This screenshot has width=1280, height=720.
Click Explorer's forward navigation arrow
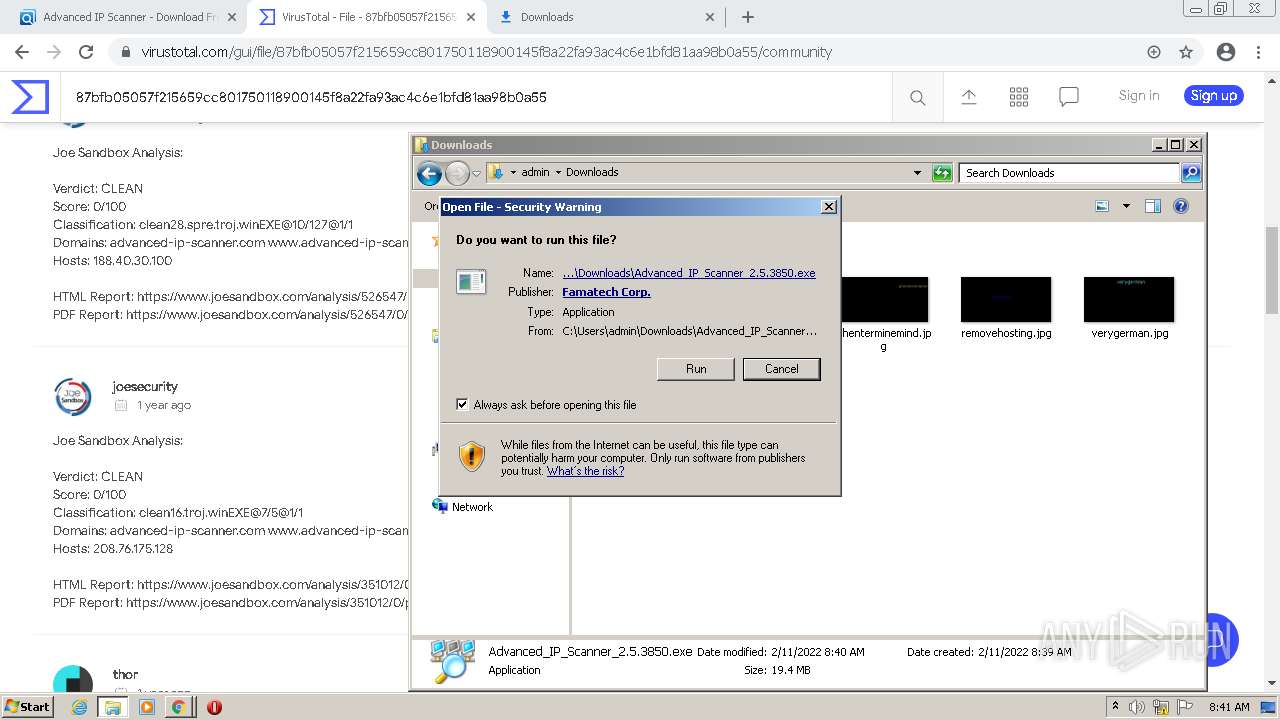point(457,173)
